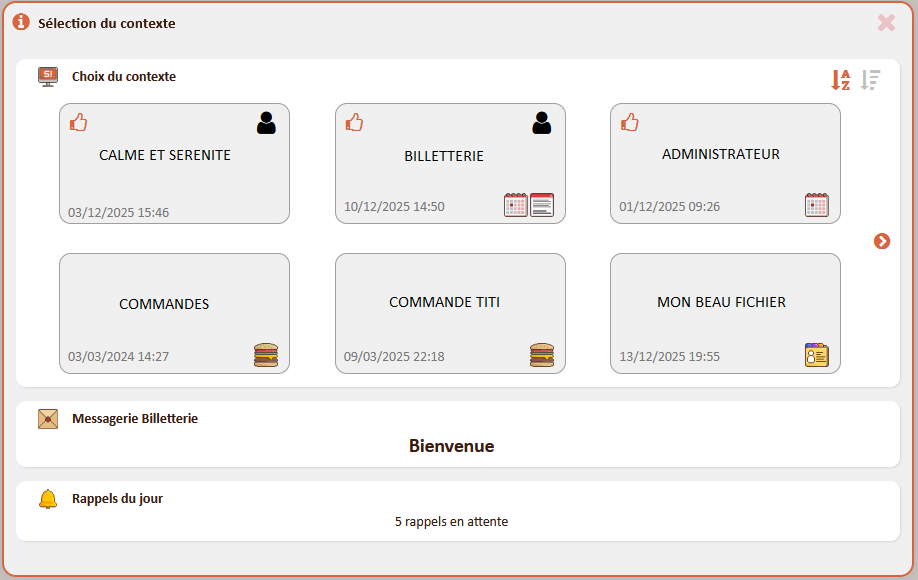Click user icon on BILLETTERIE card

(x=541, y=123)
